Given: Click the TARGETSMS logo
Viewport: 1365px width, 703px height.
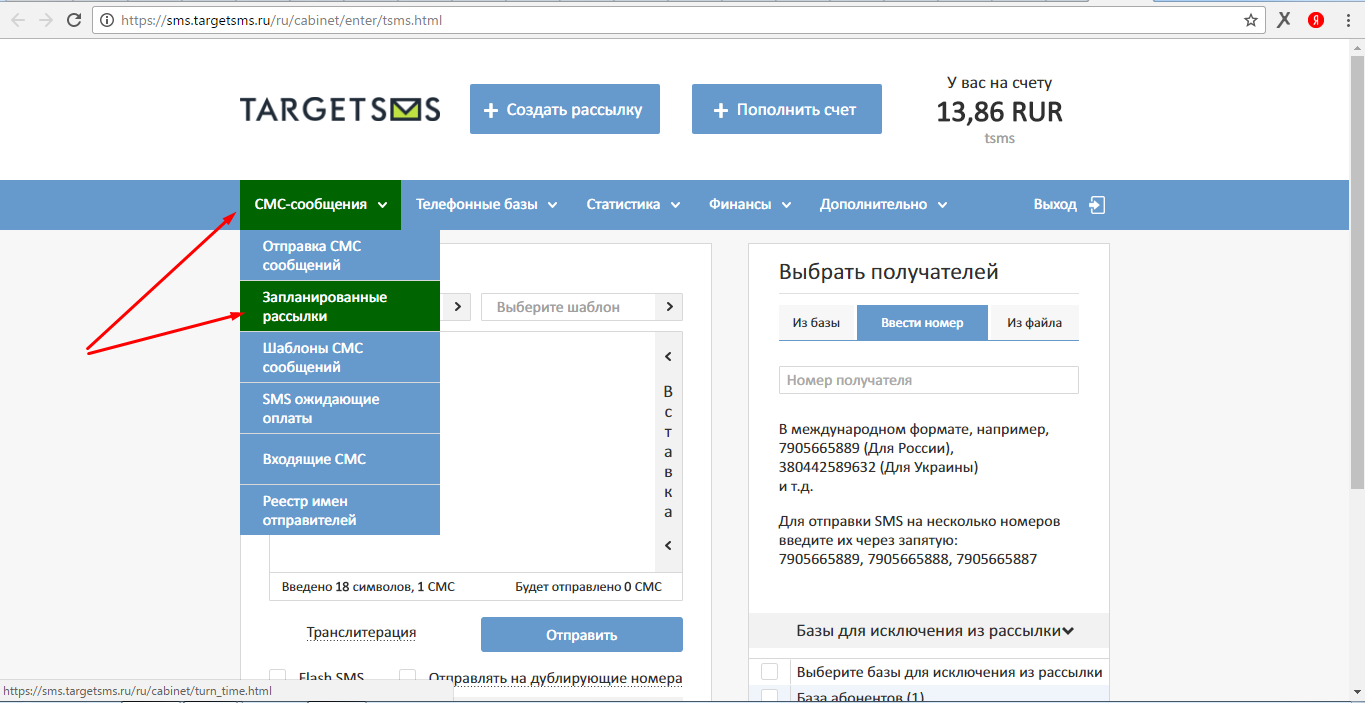Looking at the screenshot, I should 340,109.
